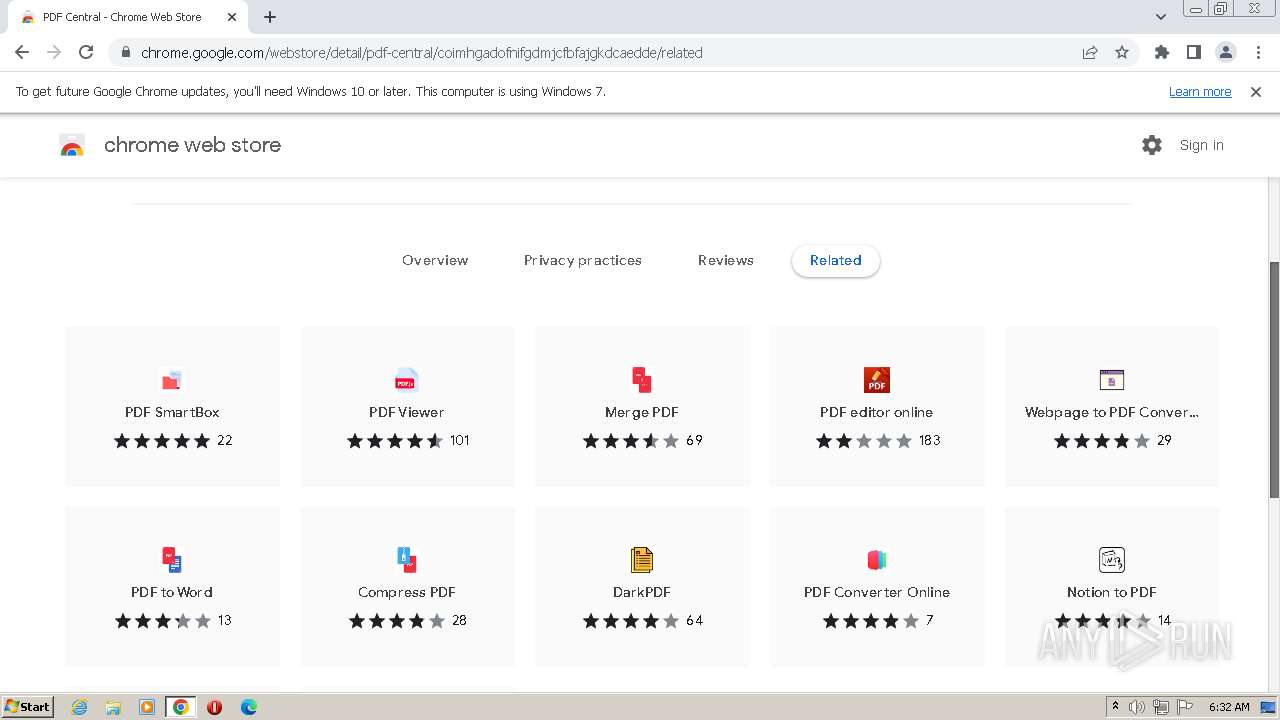
Task: Open Chrome Web Store settings gear
Action: tap(1152, 145)
